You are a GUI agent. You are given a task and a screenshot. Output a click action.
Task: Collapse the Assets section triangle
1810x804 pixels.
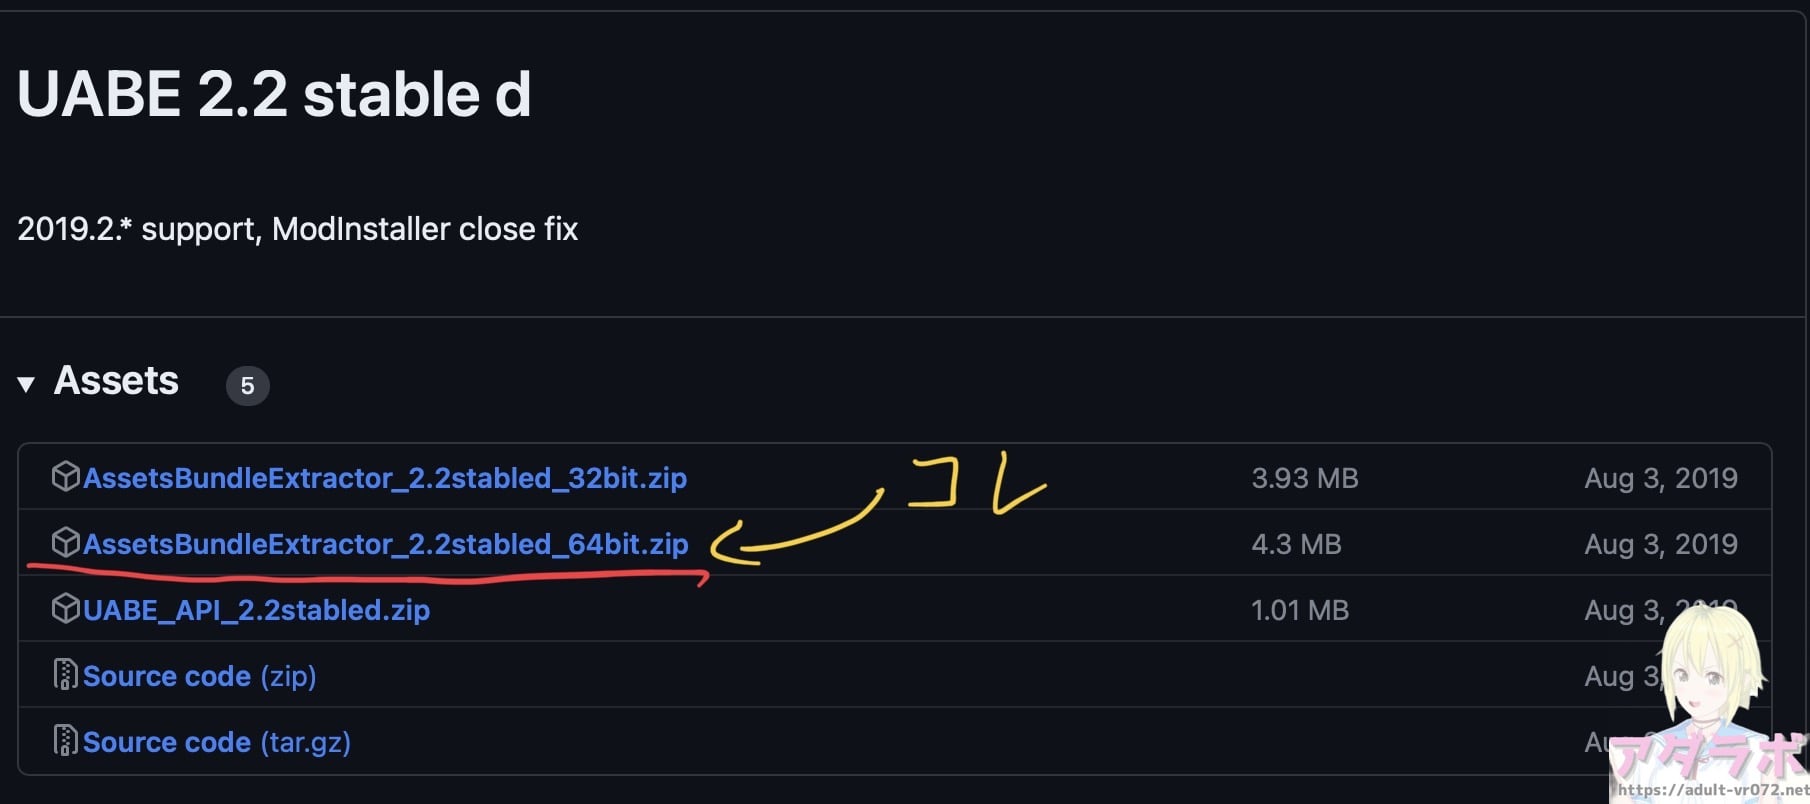point(26,383)
